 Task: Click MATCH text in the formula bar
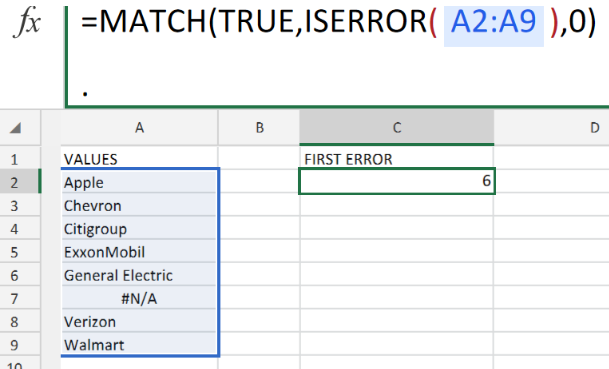point(153,22)
